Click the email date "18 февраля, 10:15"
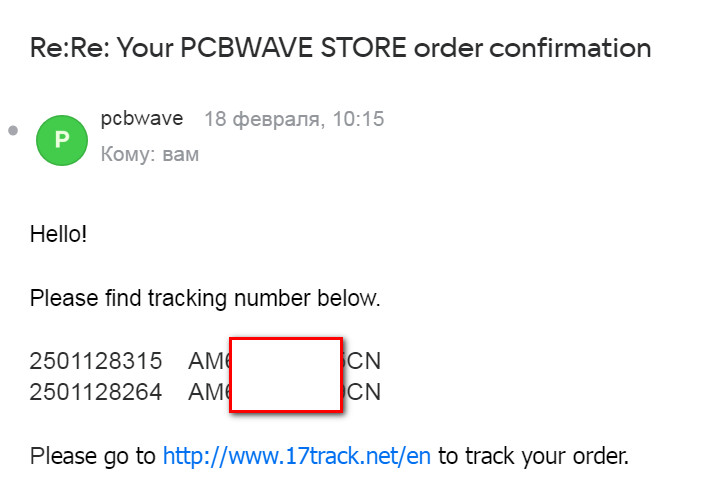 (294, 120)
